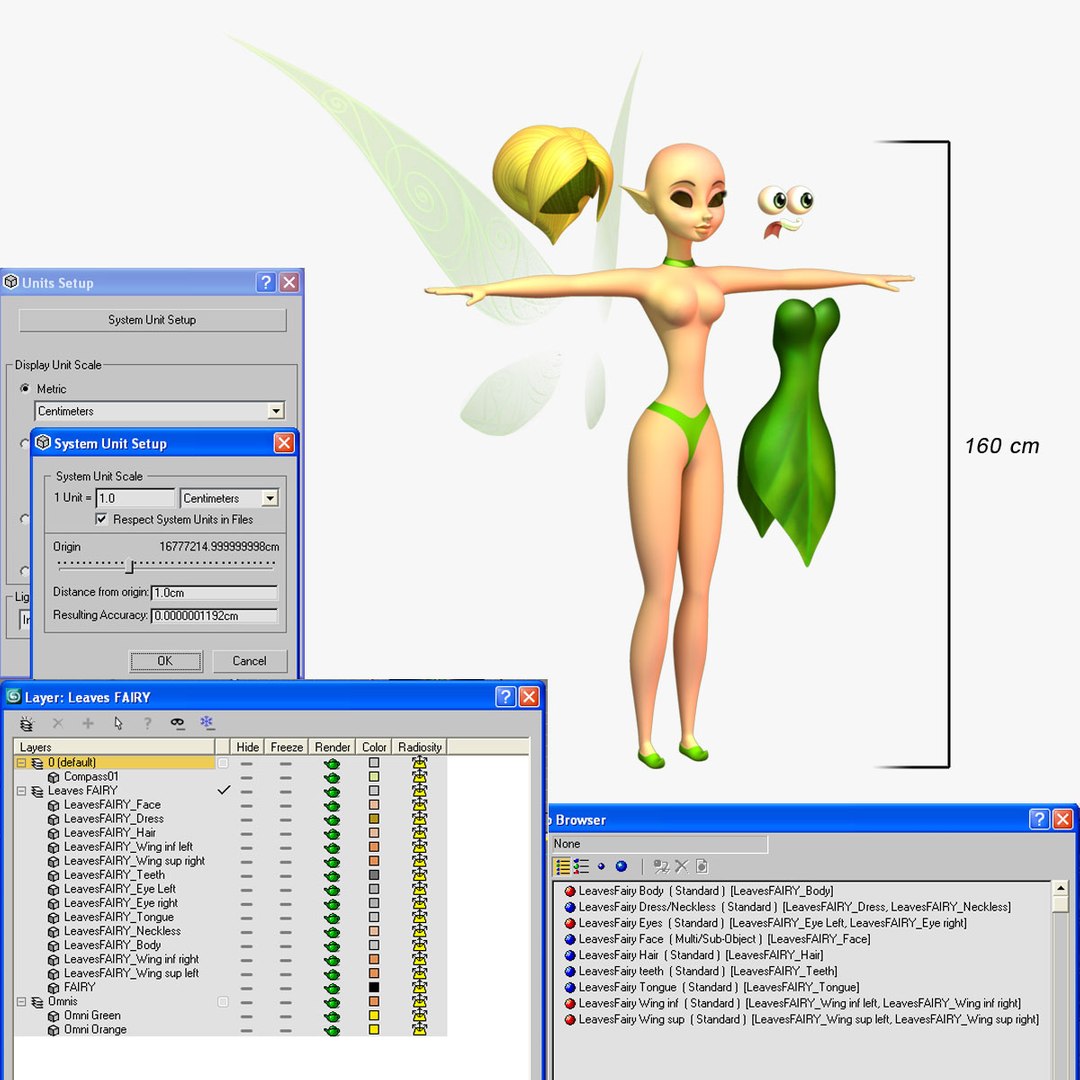Click red material sphere for LeavesFairy Body
This screenshot has height=1080, width=1080.
coord(570,891)
